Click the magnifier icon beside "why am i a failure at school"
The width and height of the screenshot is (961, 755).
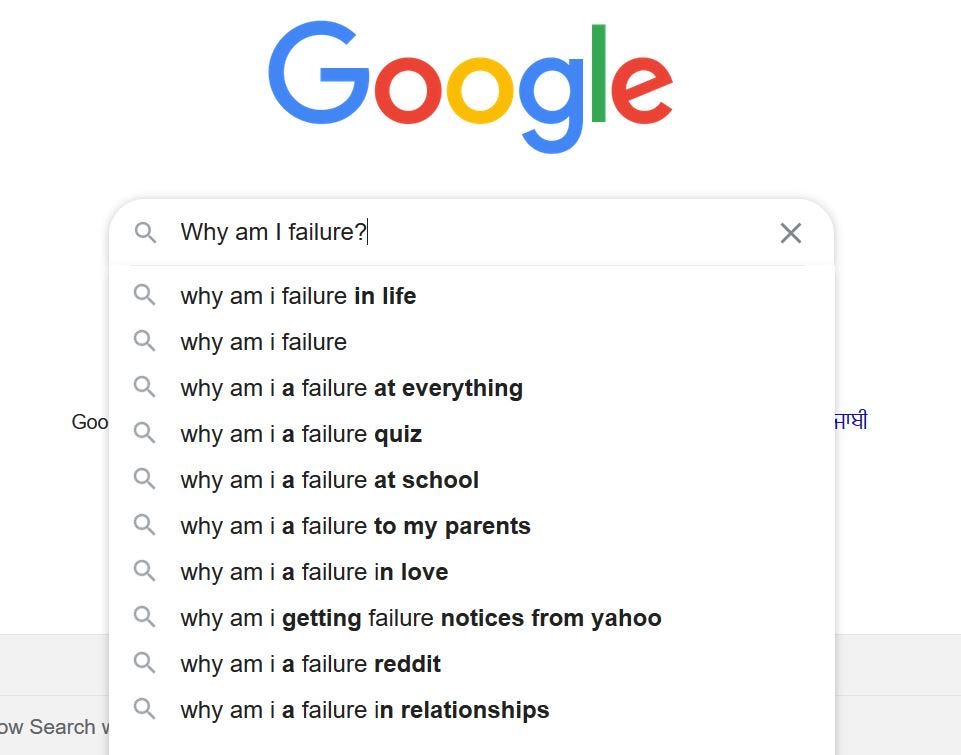(x=145, y=480)
